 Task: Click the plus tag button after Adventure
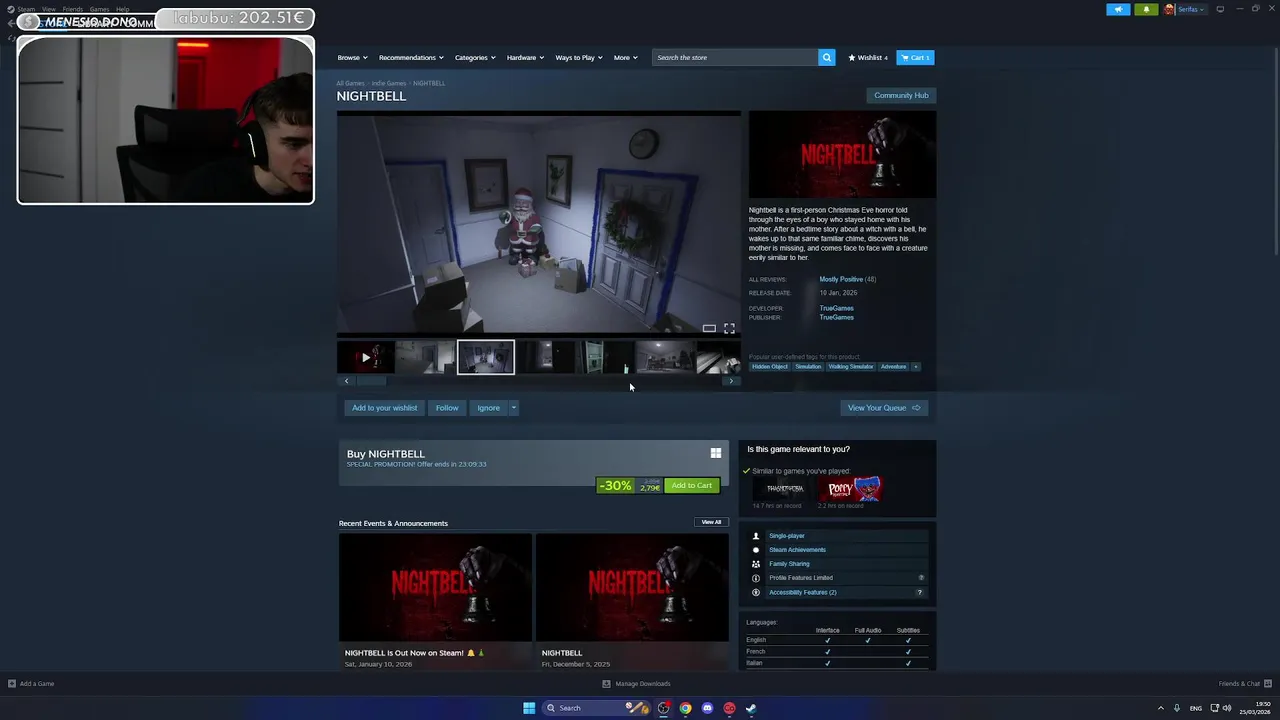[915, 366]
